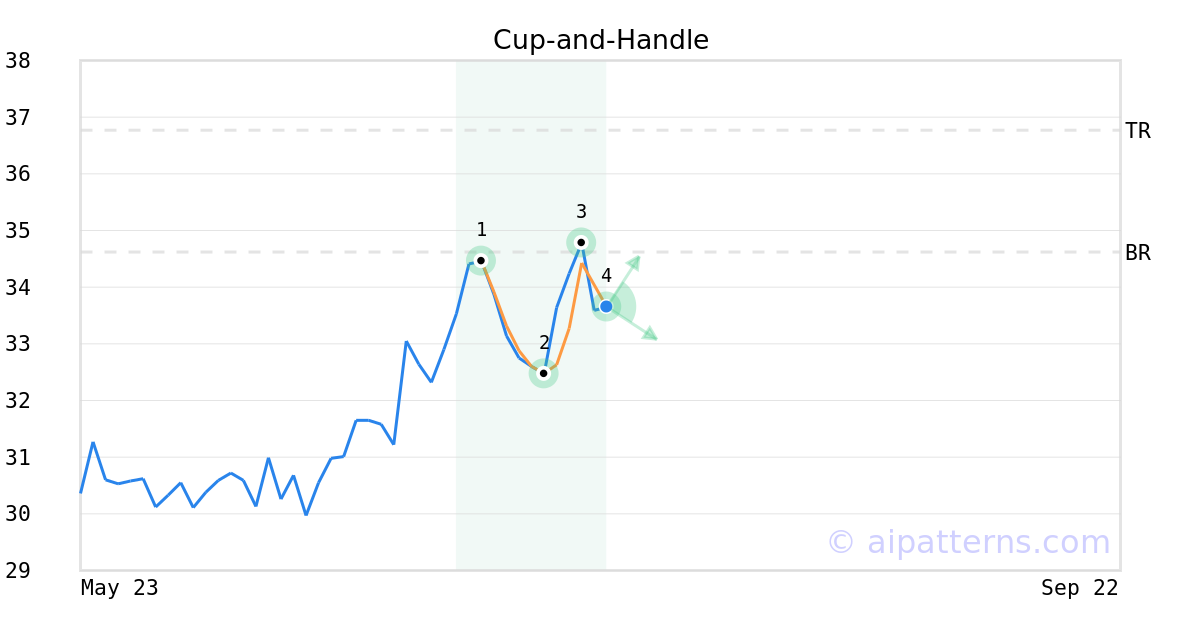This screenshot has height=630, width=1200.
Task: Click the number 4 annotation label
Action: point(606,276)
